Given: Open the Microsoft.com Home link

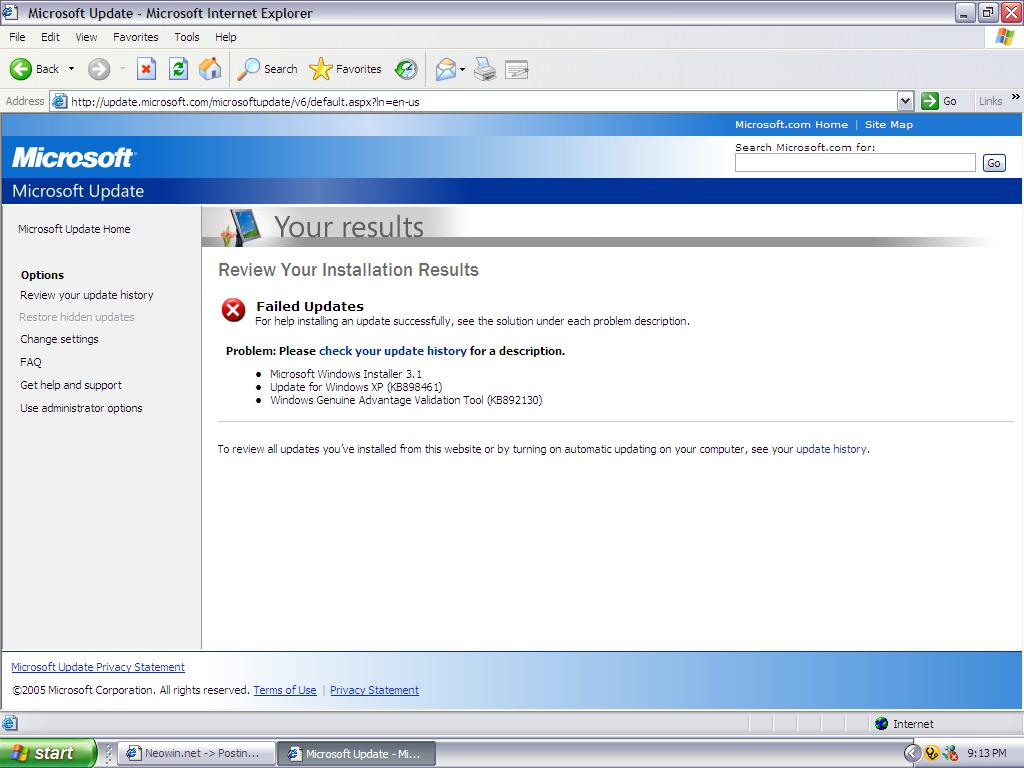Looking at the screenshot, I should coord(791,124).
